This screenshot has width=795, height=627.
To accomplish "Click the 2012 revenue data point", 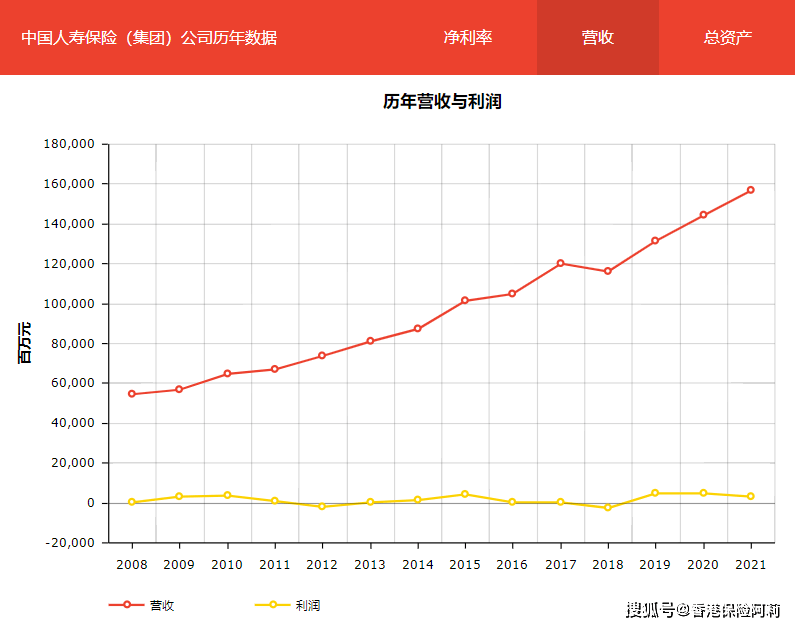I will (x=322, y=355).
